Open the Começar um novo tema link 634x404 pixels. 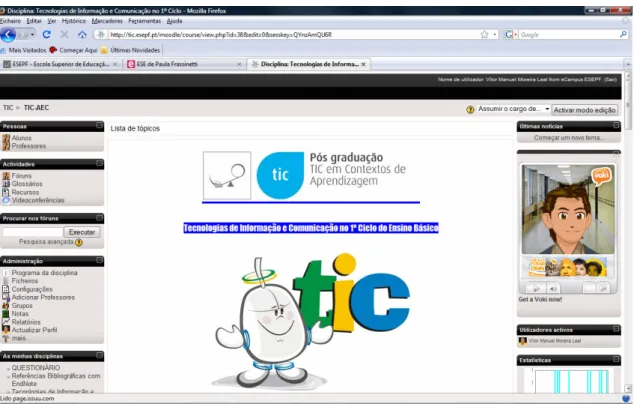(x=569, y=138)
